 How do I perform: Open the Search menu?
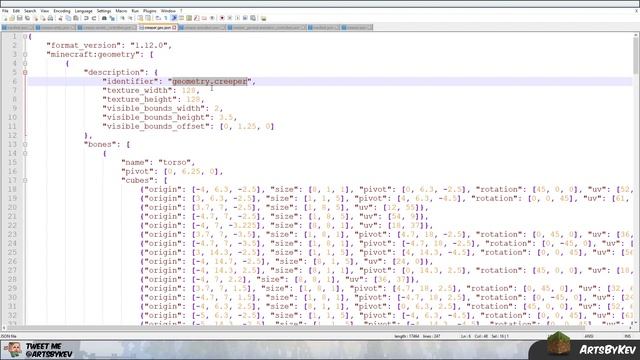(x=30, y=11)
